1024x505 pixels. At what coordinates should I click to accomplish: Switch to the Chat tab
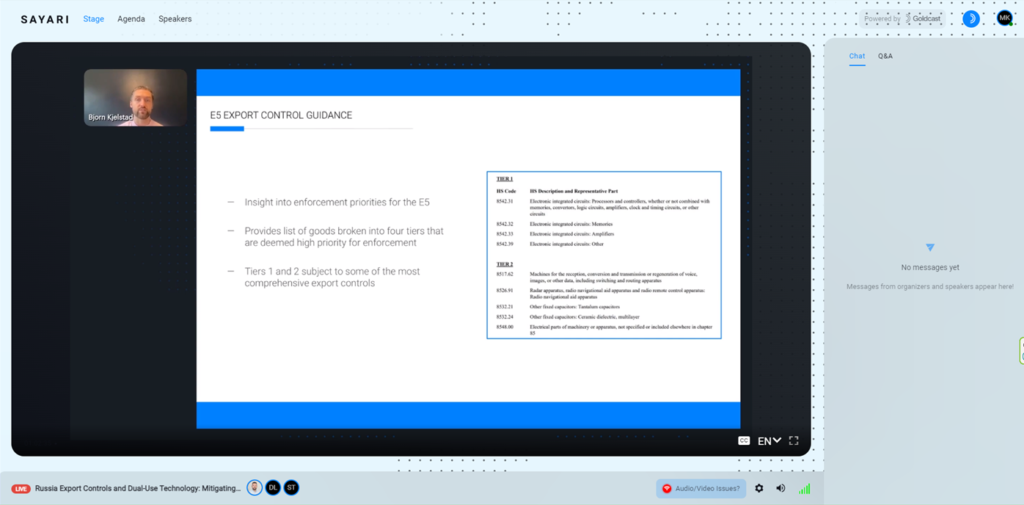point(857,56)
